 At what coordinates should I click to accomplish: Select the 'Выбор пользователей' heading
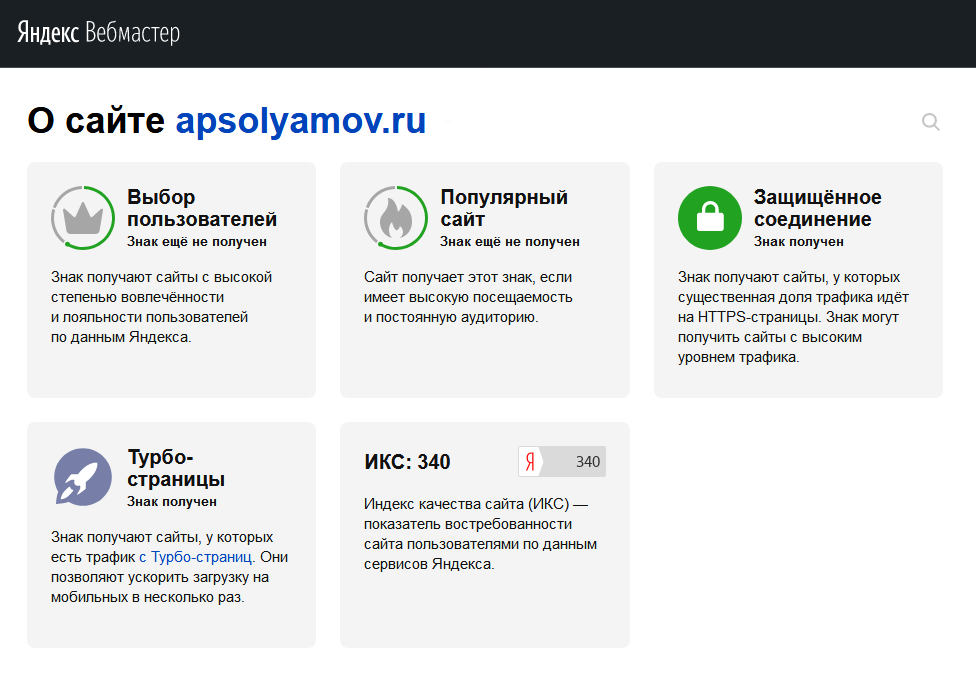coord(202,208)
